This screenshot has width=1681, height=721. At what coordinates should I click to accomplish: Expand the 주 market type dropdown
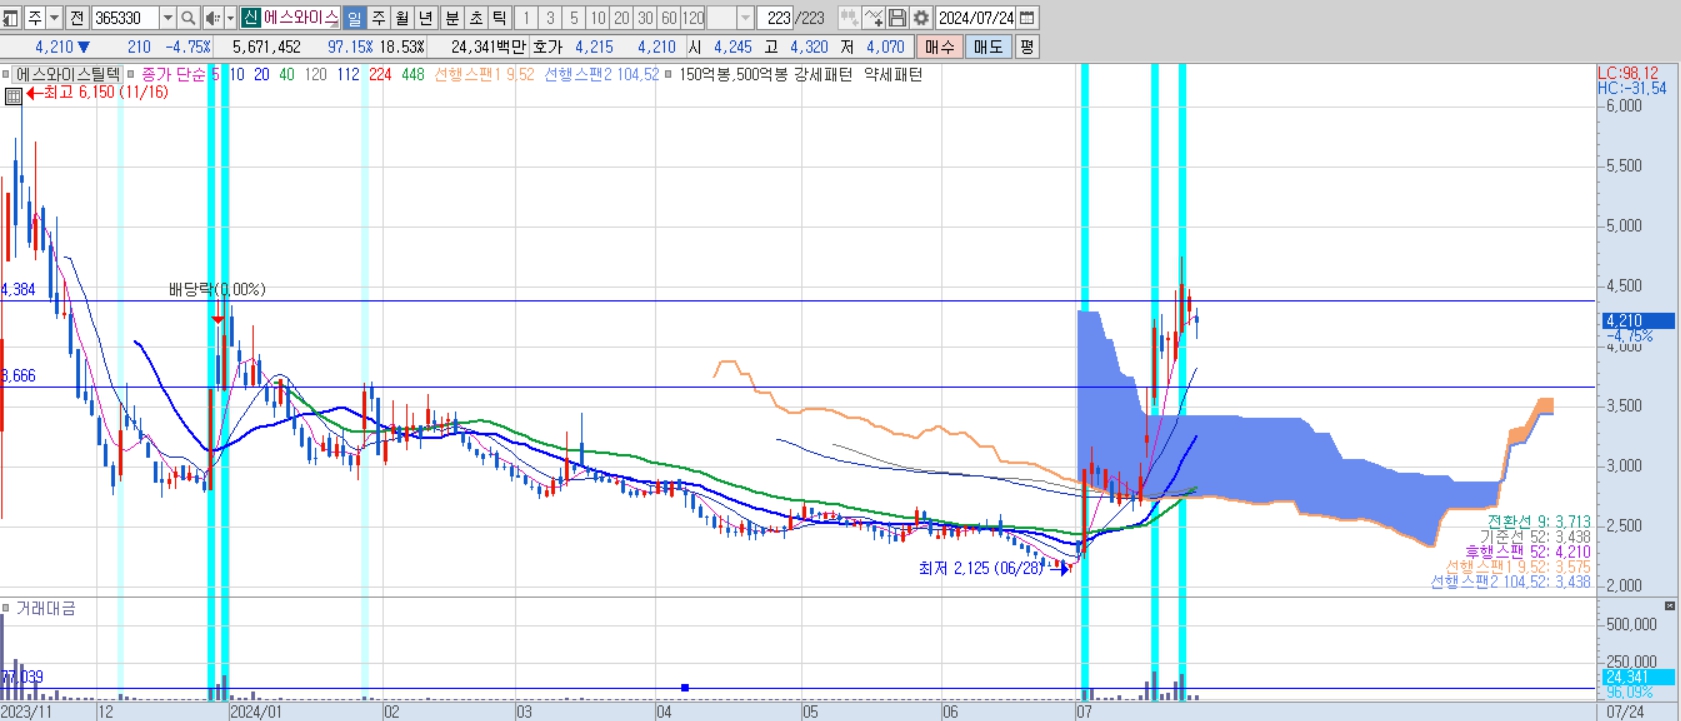[x=55, y=18]
